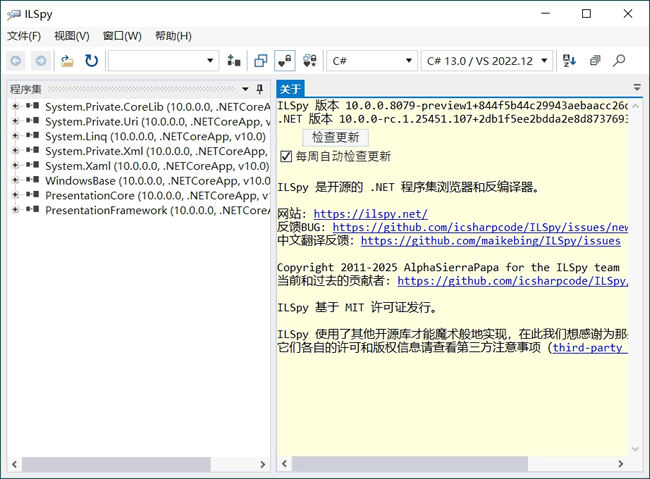The image size is (650, 479).
Task: Expand the PresentationFramework node
Action: click(x=15, y=209)
